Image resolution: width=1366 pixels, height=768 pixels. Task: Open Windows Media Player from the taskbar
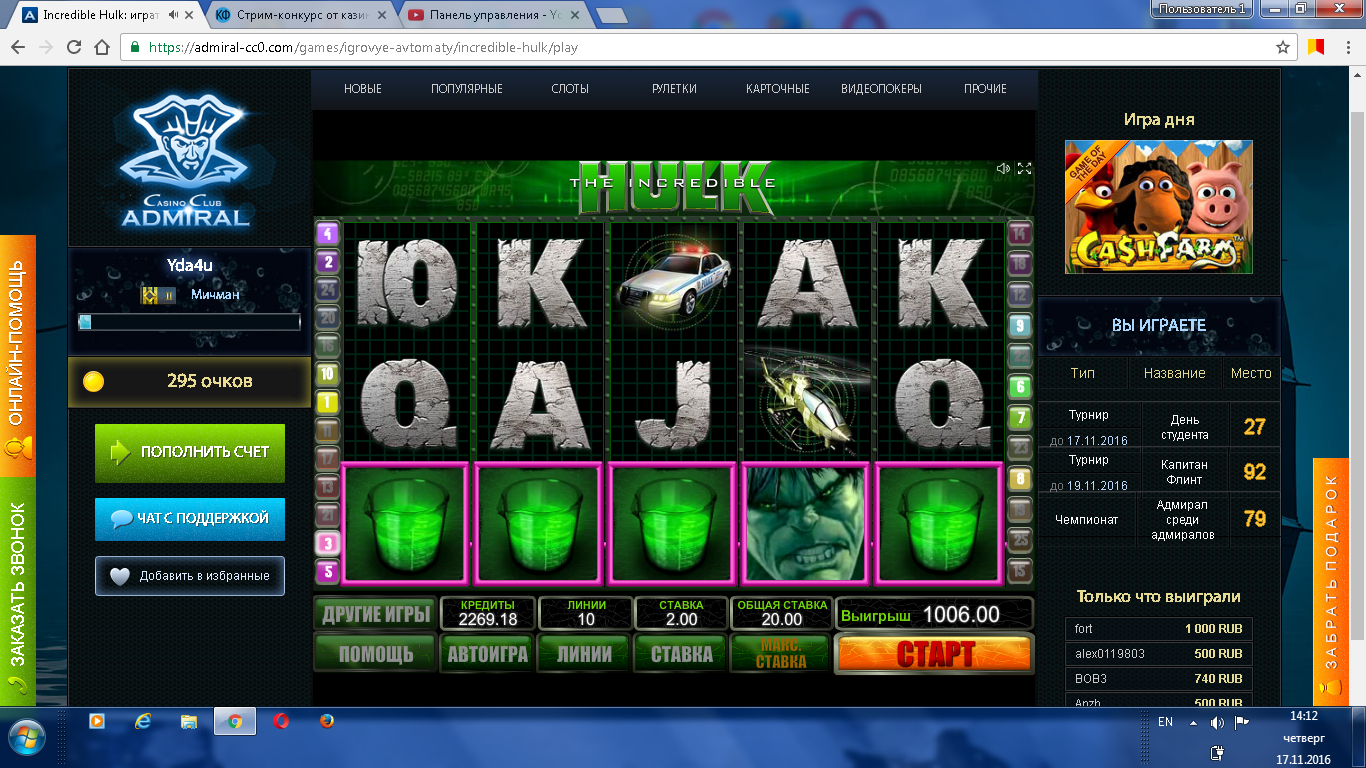click(x=97, y=721)
